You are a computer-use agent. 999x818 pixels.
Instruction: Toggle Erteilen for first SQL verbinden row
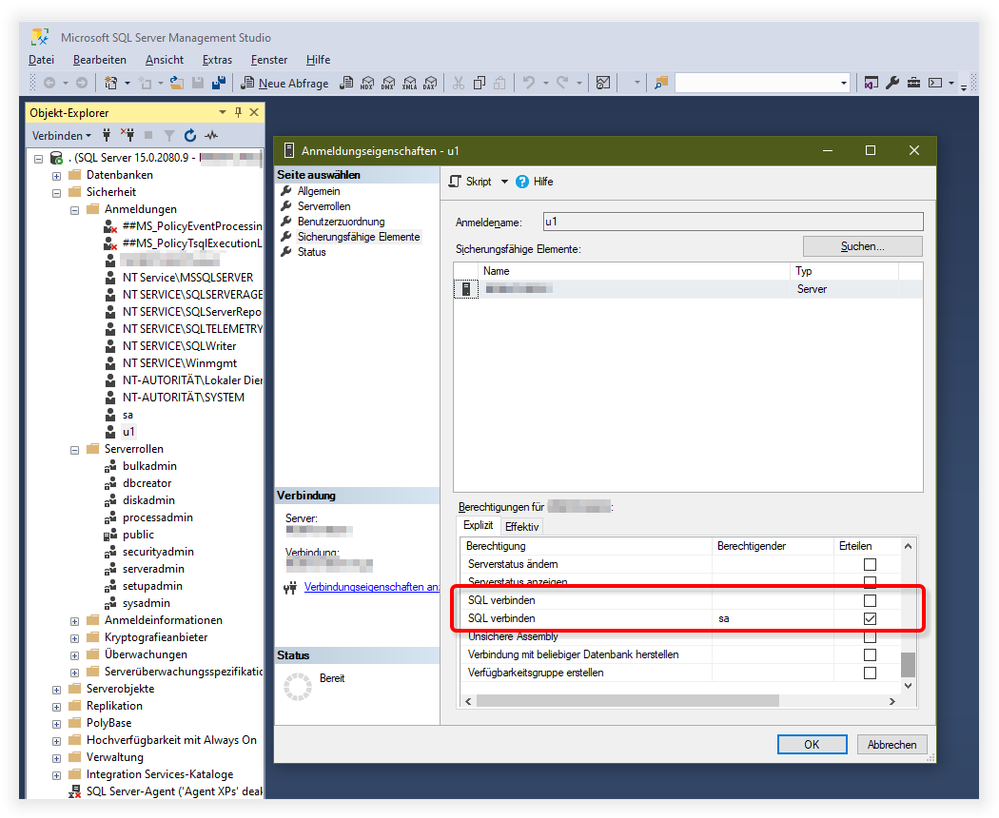[870, 601]
